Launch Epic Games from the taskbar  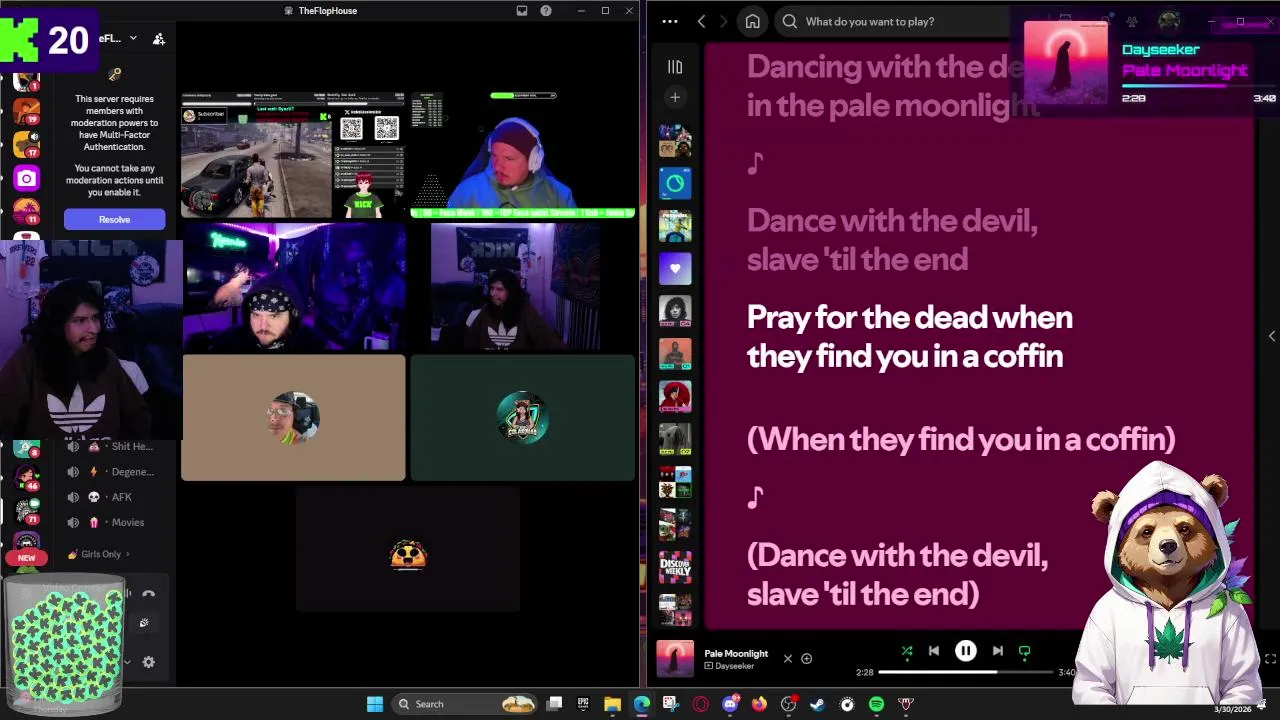[583, 704]
